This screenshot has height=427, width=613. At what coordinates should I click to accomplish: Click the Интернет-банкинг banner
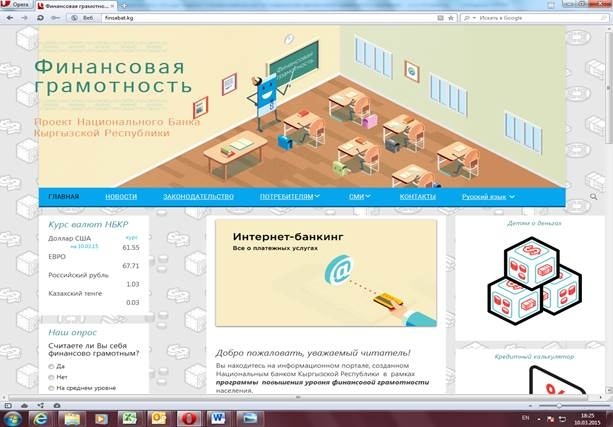pyautogui.click(x=326, y=273)
